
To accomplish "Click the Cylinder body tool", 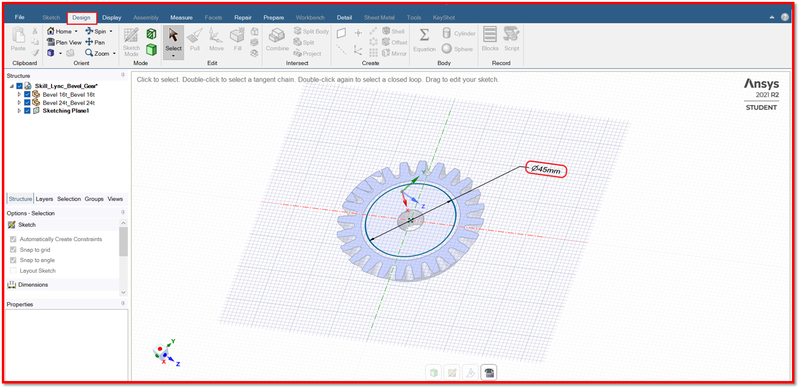I will 459,33.
